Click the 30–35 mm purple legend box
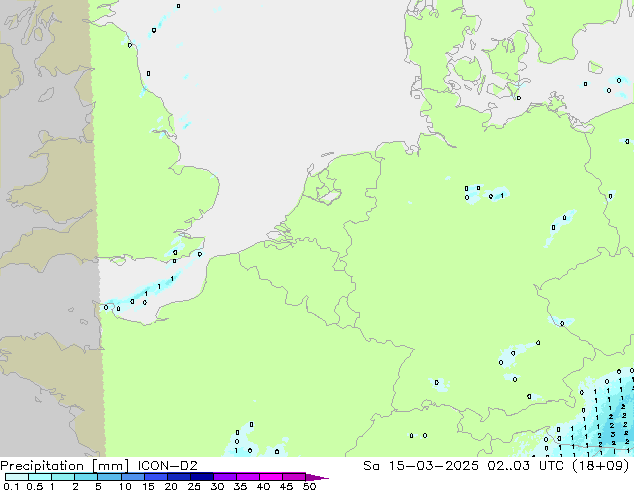Screen dimensions: 634x490 tap(225, 477)
